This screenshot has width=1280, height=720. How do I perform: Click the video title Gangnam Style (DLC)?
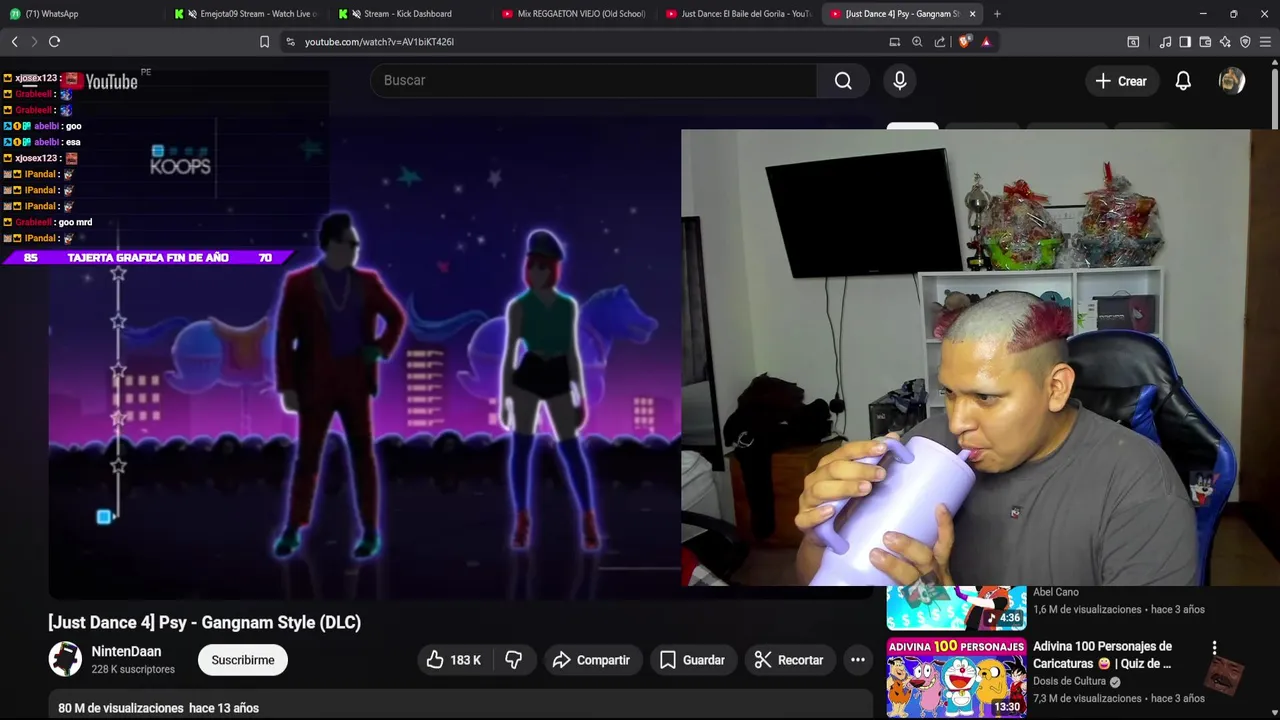204,622
